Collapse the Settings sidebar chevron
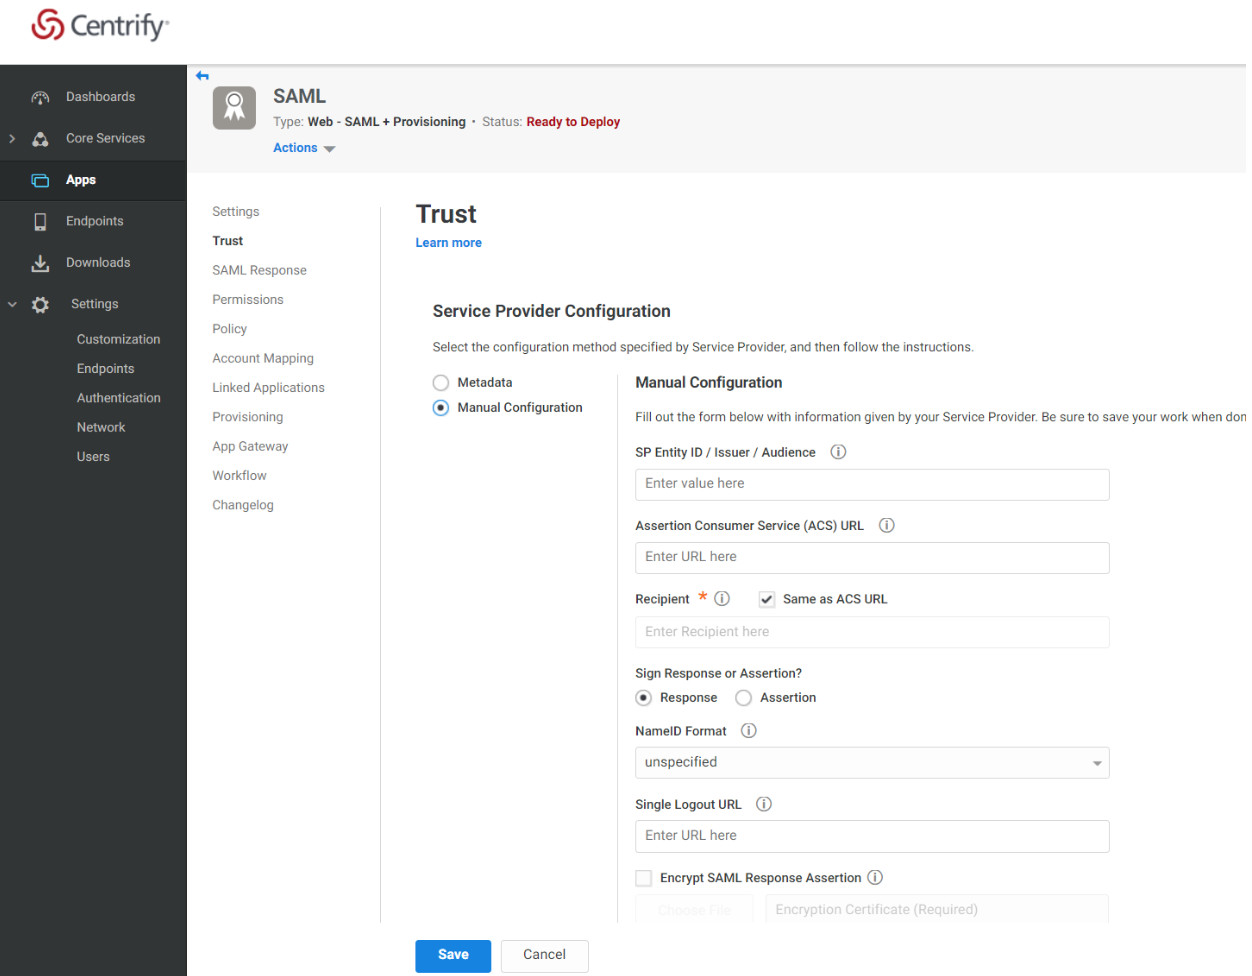The height and width of the screenshot is (976, 1252). 12,304
